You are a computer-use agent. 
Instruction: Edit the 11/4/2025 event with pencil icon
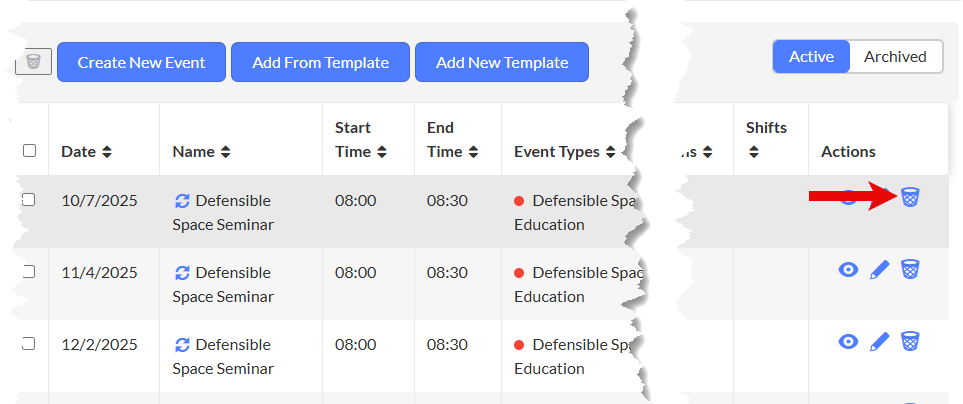879,269
